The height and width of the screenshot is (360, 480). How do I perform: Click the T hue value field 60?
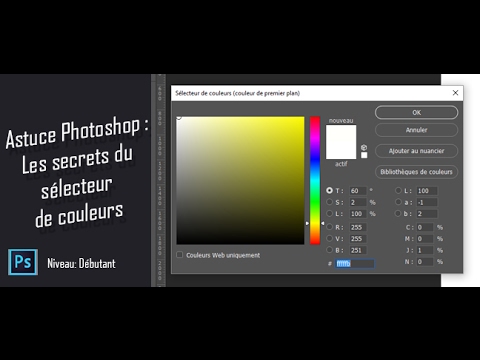[358, 191]
